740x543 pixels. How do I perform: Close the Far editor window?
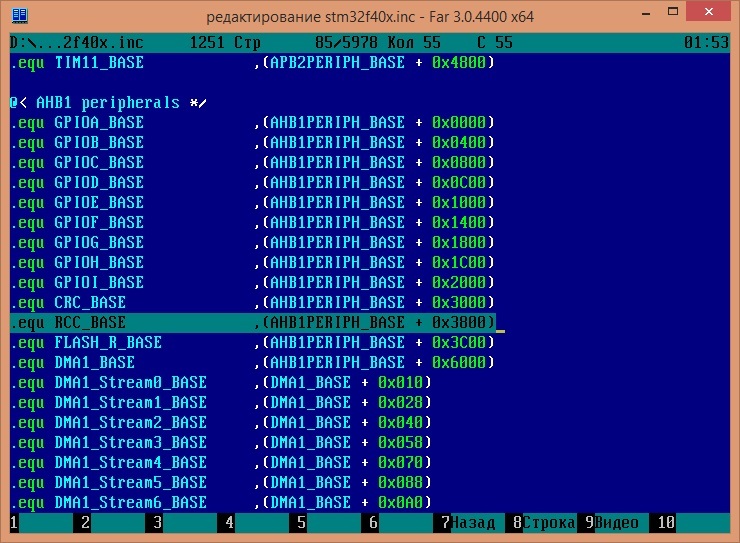[x=709, y=12]
